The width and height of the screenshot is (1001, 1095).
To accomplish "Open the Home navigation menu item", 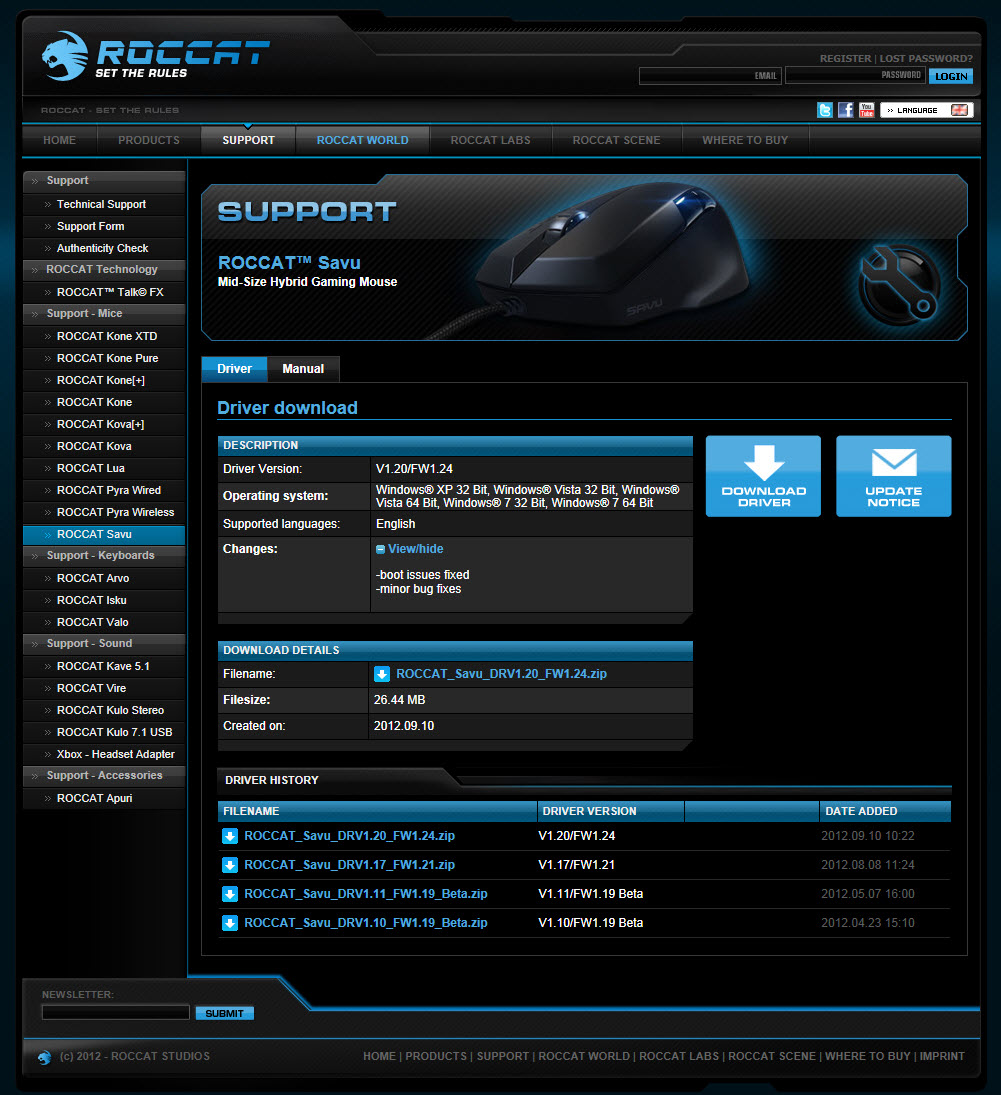I will tap(59, 140).
